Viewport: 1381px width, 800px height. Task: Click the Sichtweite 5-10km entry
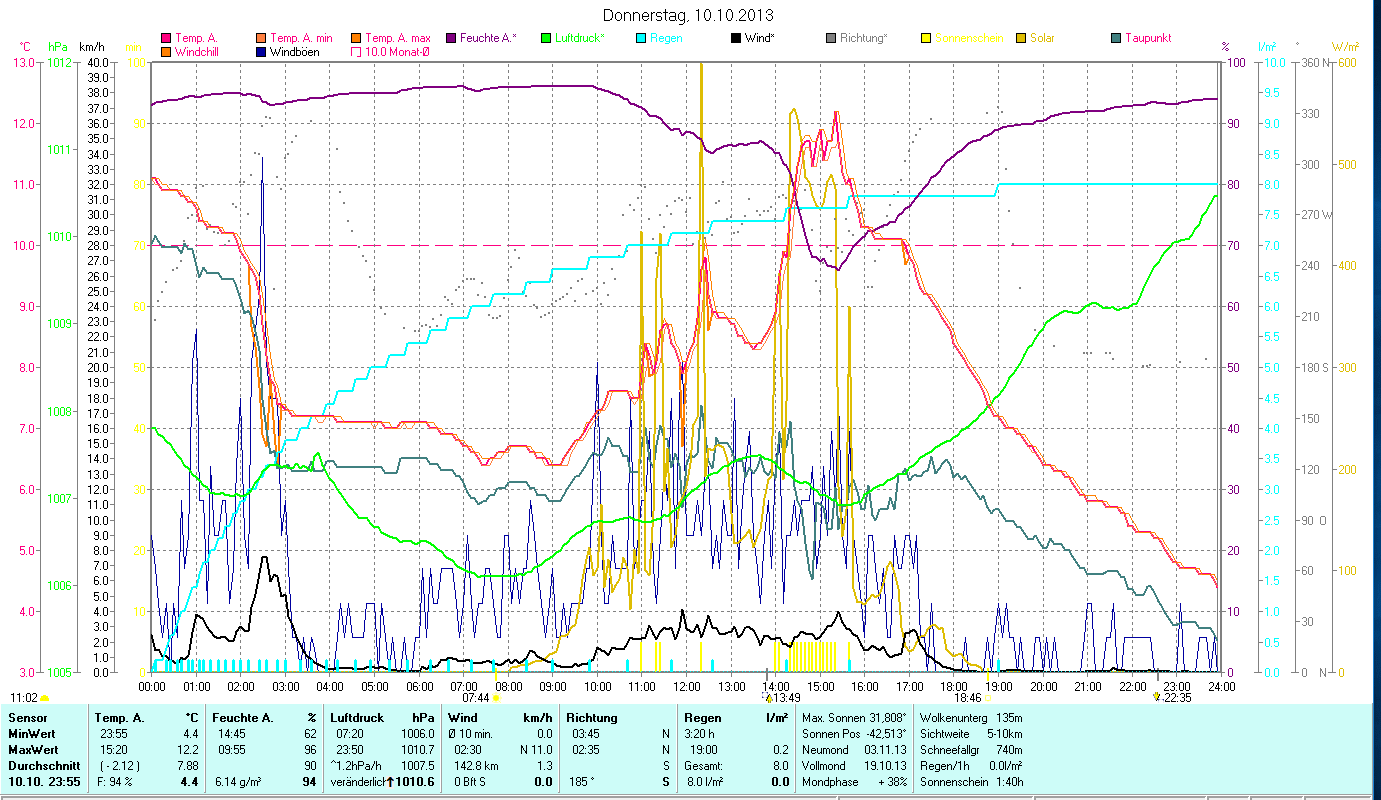(971, 734)
